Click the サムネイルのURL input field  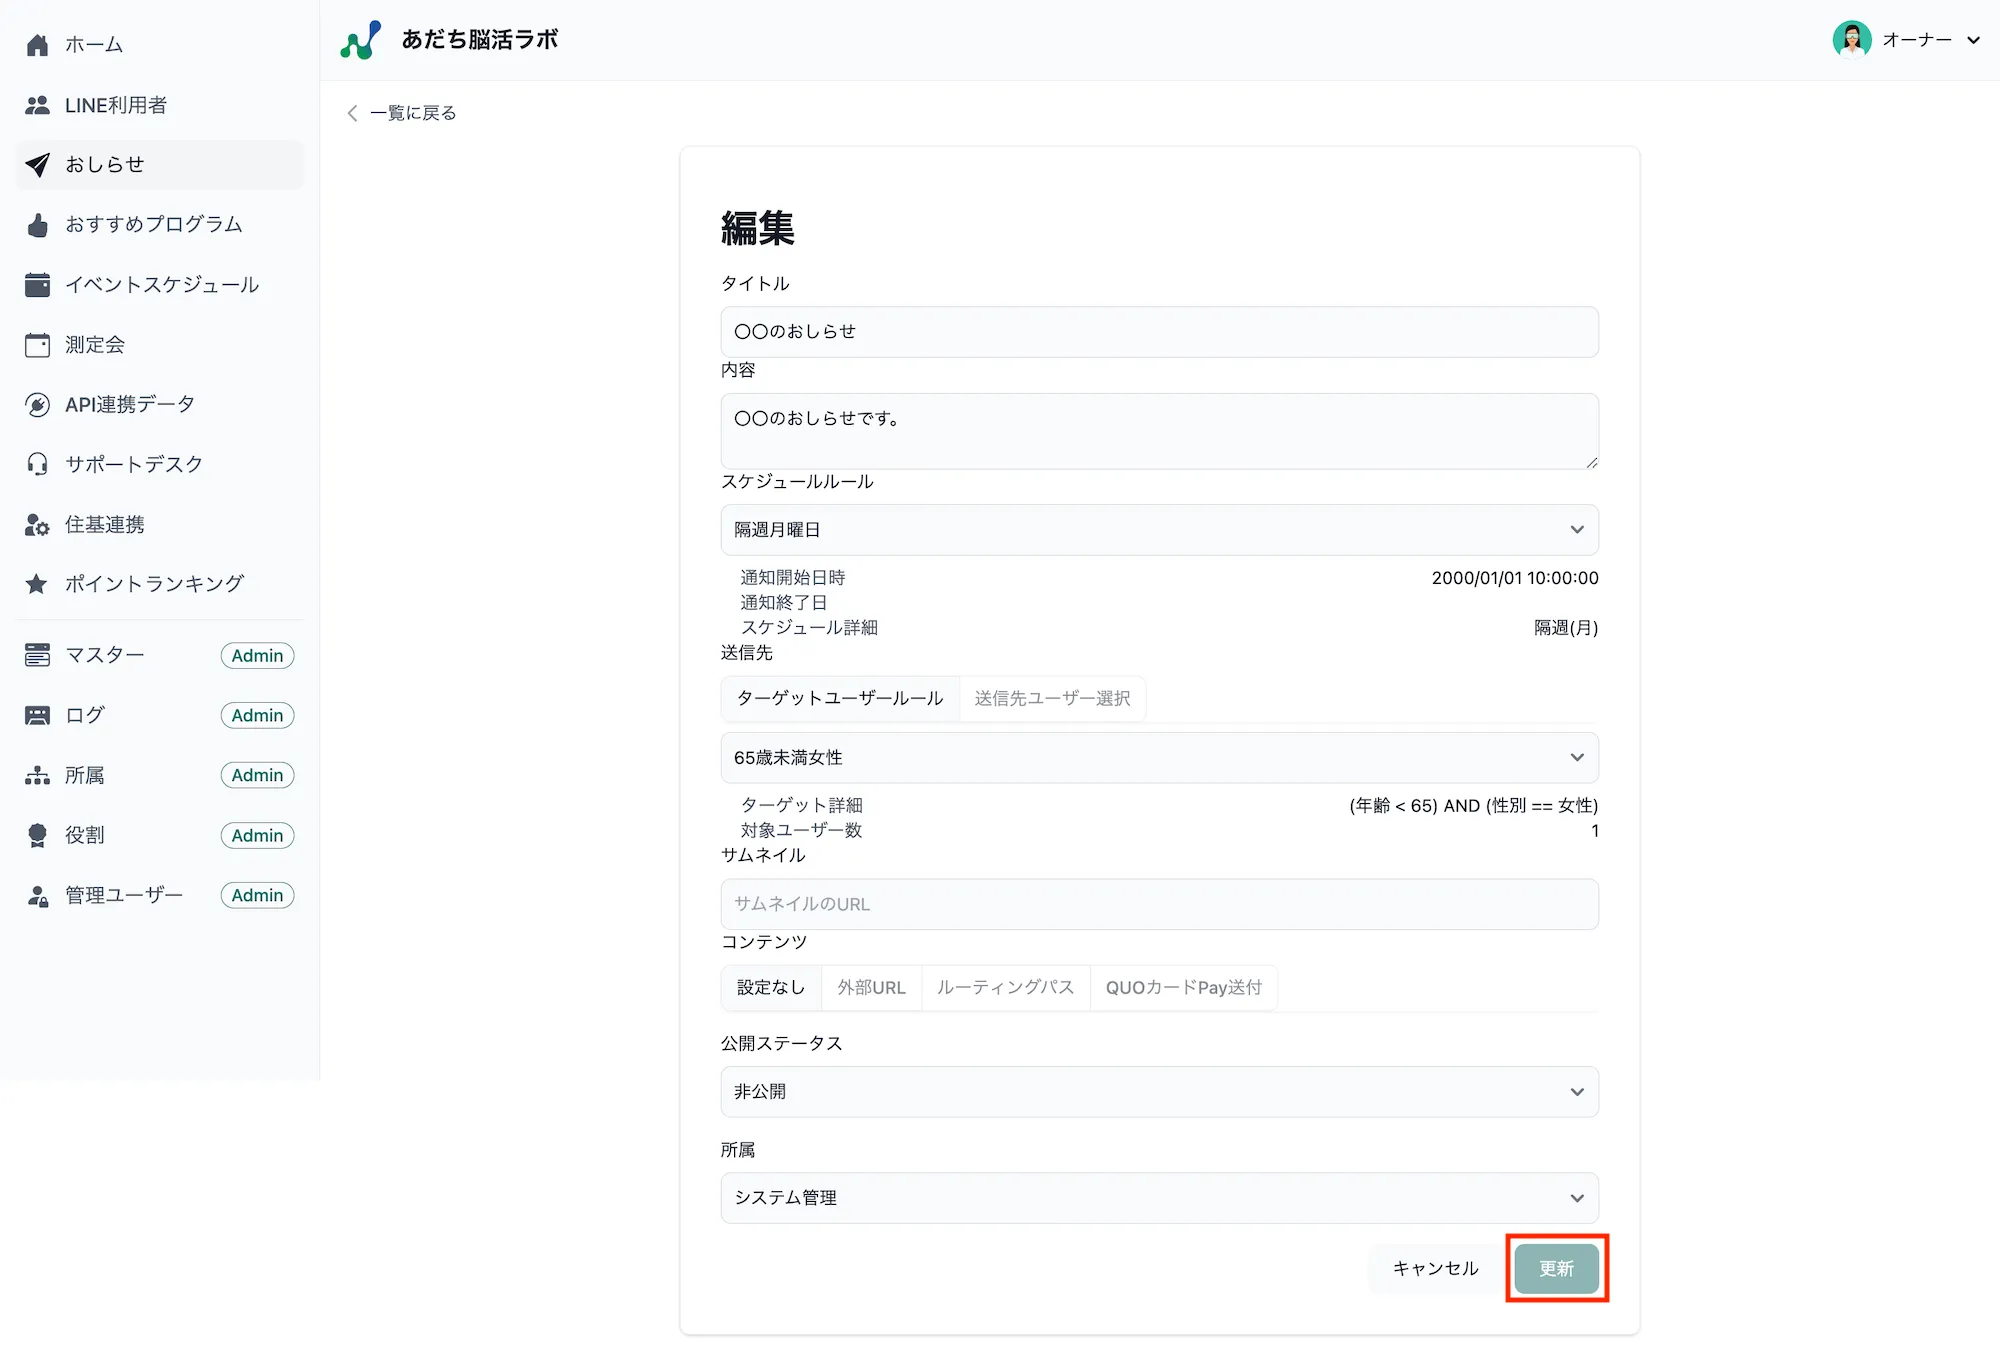pyautogui.click(x=1158, y=904)
